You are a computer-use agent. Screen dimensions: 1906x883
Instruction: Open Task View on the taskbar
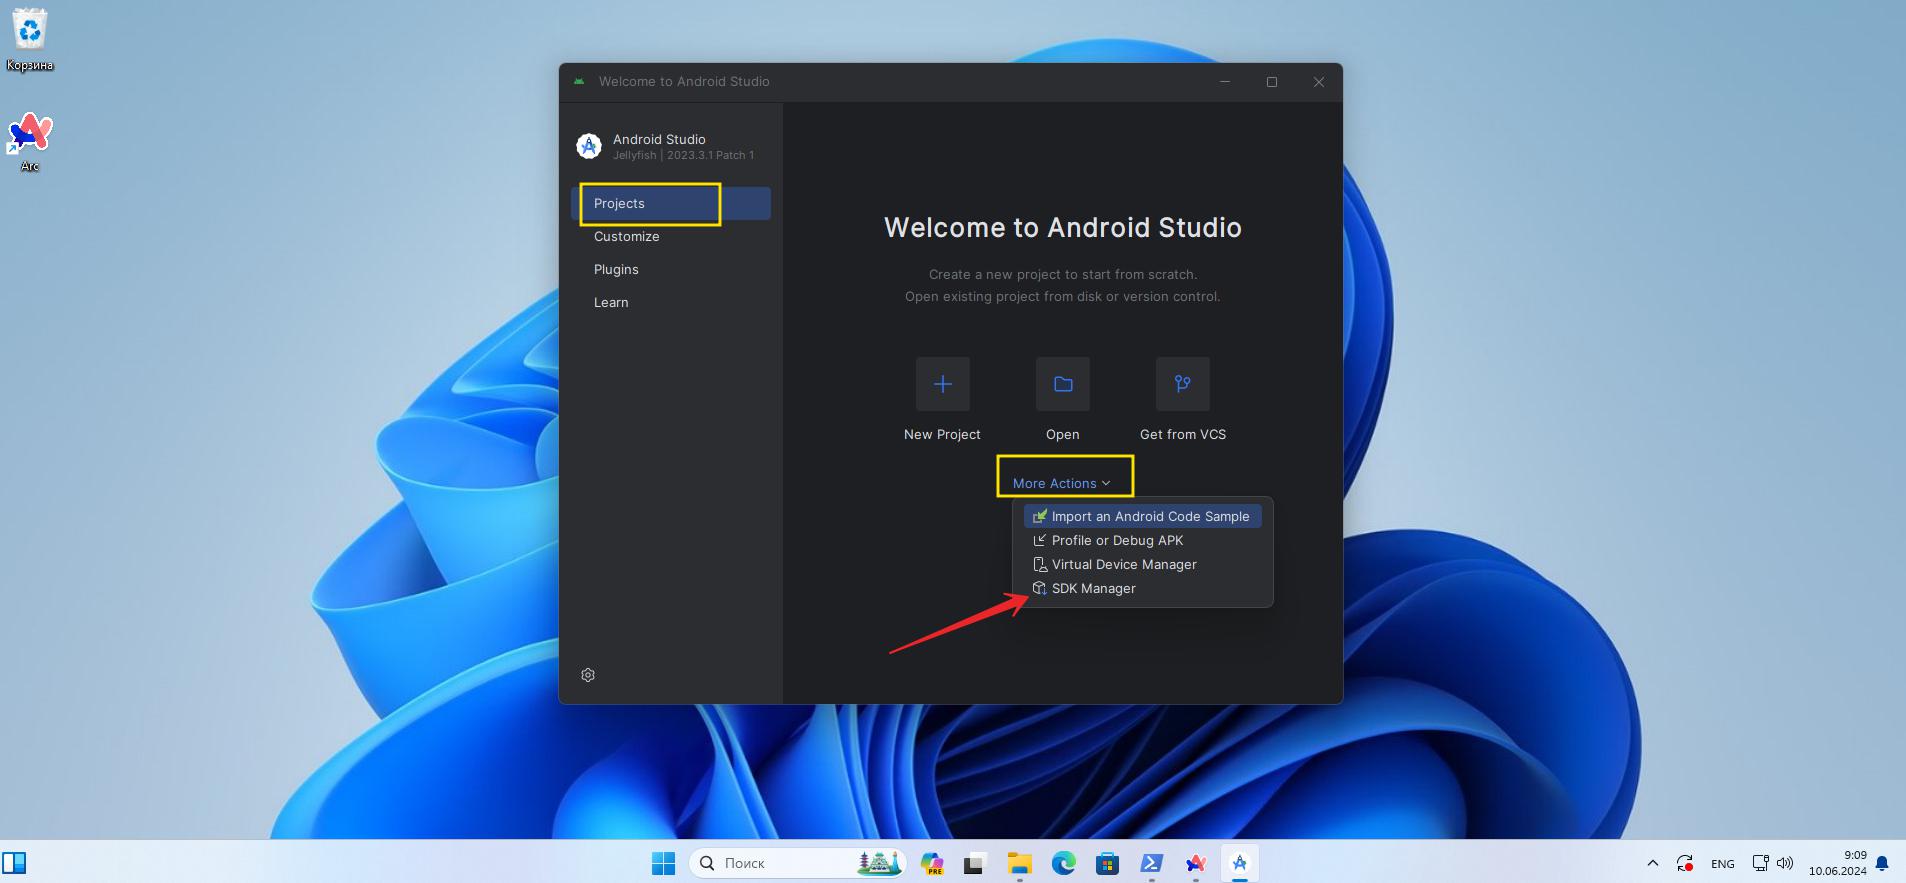tap(975, 863)
